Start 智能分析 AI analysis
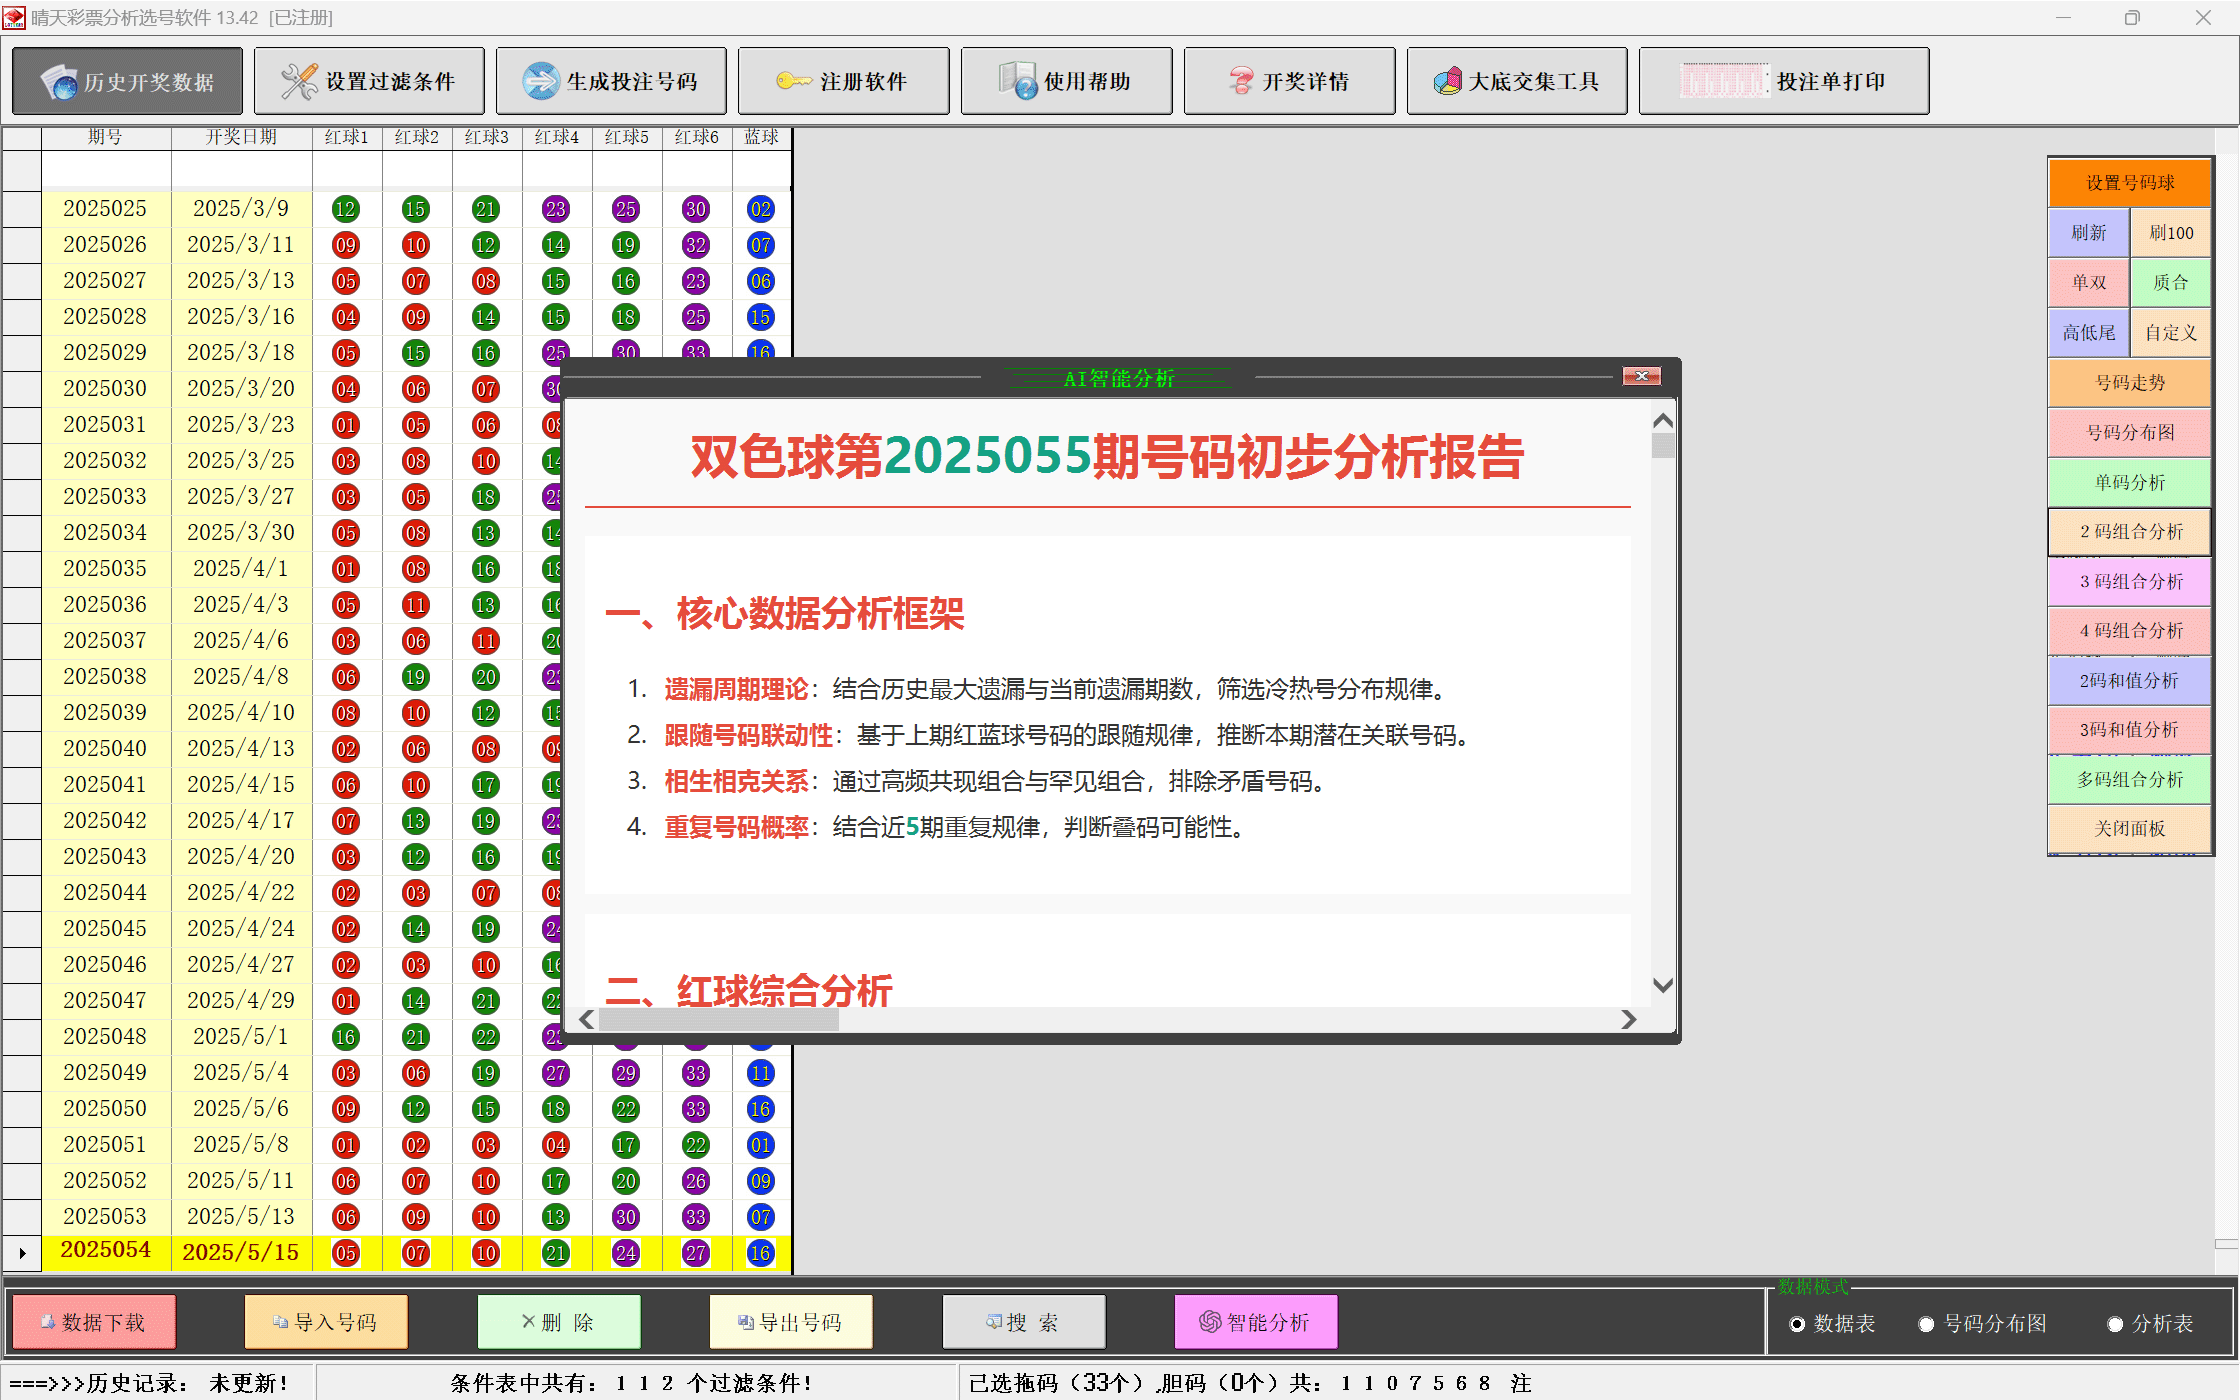2240x1400 pixels. tap(1255, 1321)
